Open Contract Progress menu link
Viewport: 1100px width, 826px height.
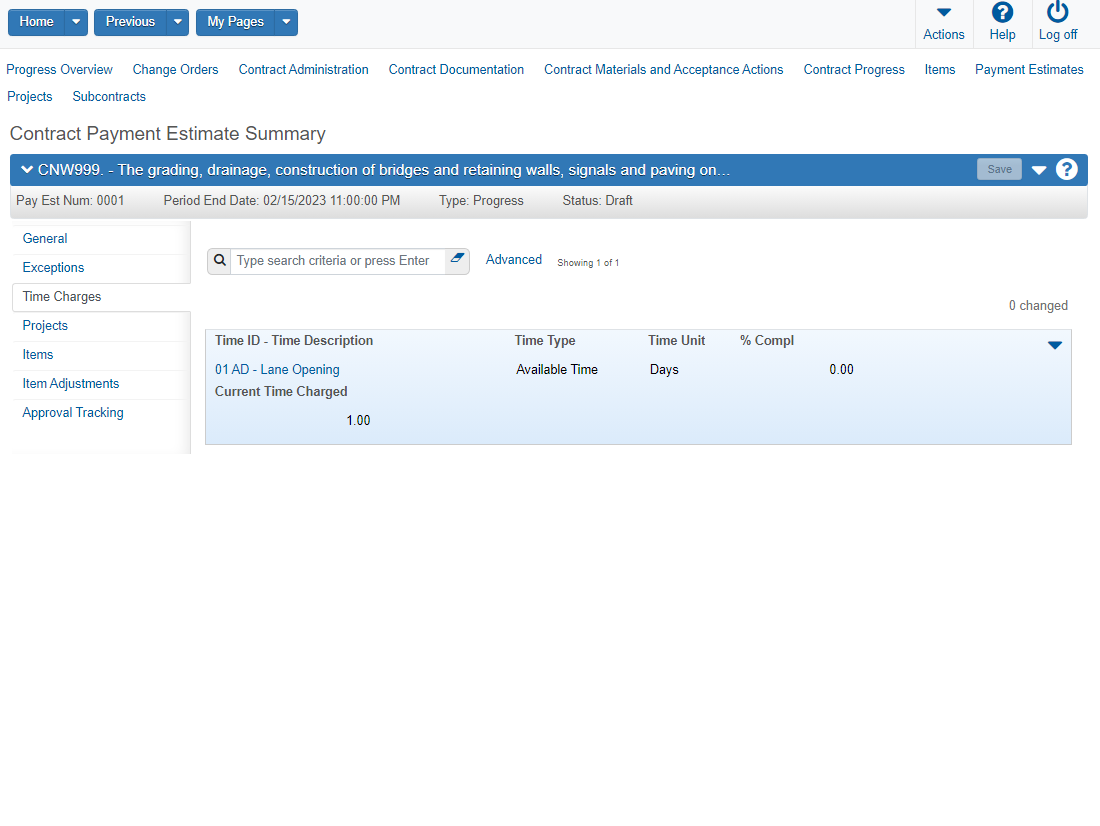click(854, 69)
